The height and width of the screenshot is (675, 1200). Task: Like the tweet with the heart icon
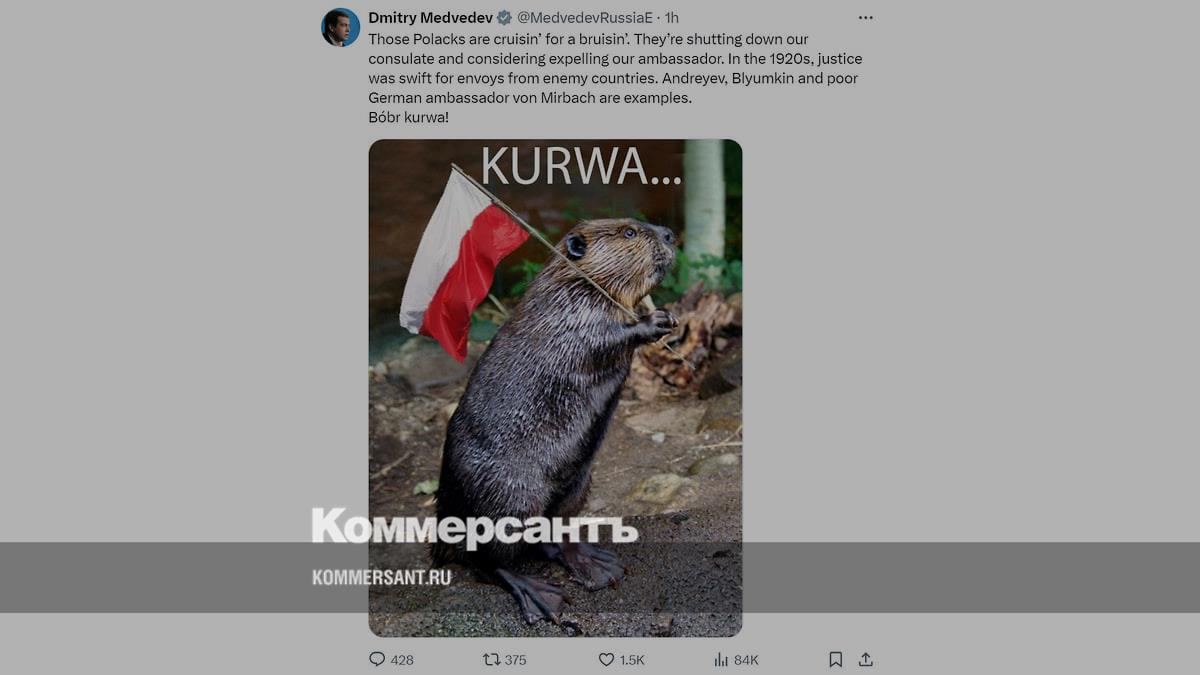click(606, 659)
